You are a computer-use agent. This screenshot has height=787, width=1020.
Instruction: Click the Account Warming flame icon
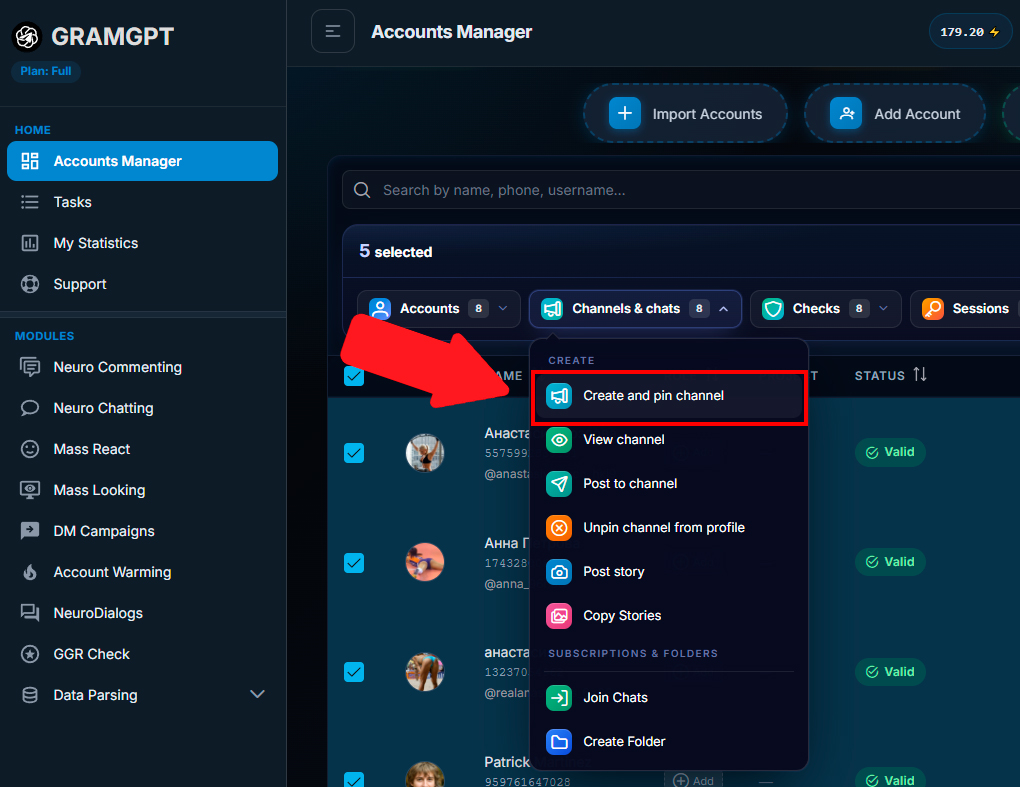click(x=30, y=572)
